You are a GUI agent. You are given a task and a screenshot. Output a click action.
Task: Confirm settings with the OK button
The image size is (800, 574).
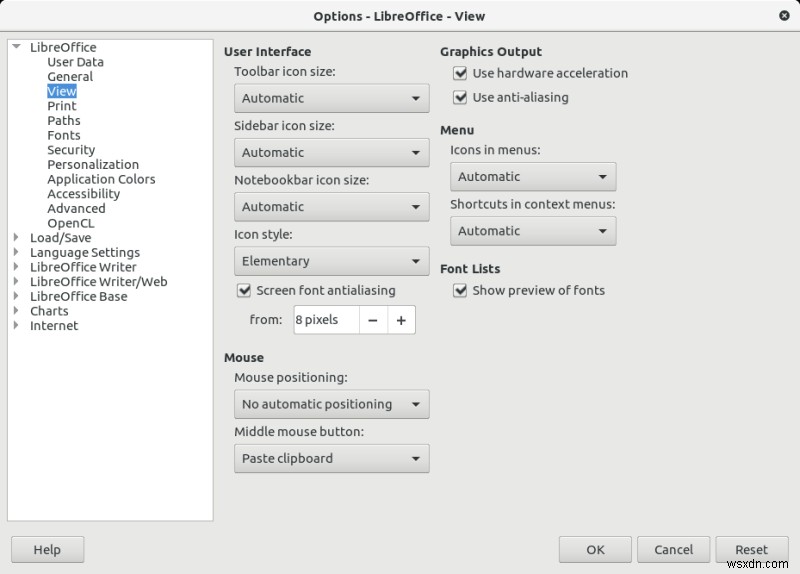595,550
